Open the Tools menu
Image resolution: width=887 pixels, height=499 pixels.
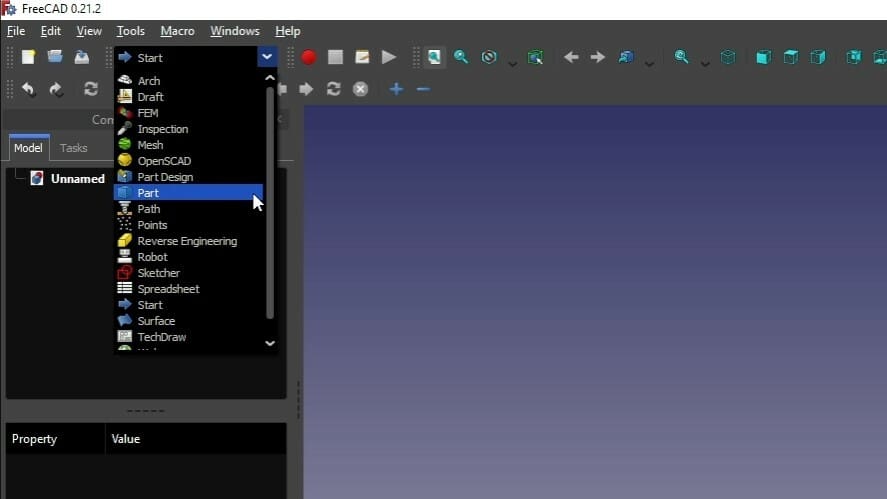coord(131,31)
